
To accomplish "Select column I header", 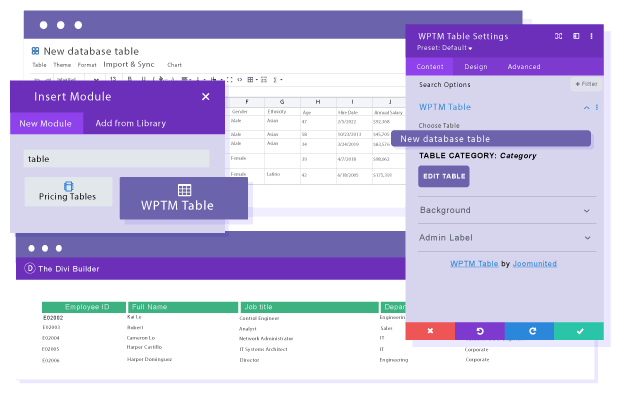I will [x=352, y=102].
